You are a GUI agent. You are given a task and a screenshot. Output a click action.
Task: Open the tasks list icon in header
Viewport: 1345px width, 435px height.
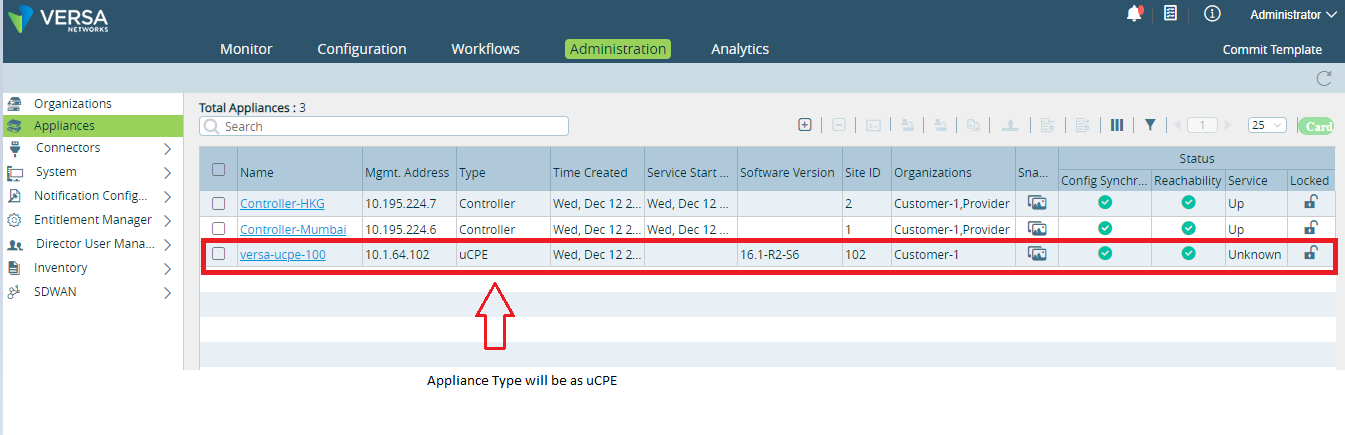tap(1170, 13)
